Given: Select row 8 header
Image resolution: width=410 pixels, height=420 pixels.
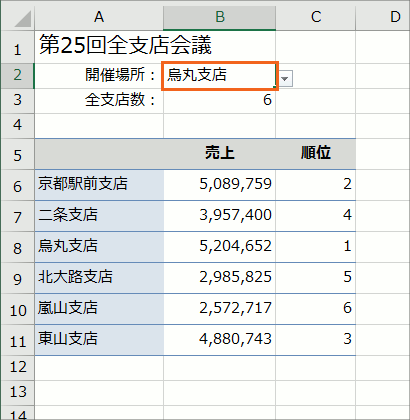Looking at the screenshot, I should 18,247.
